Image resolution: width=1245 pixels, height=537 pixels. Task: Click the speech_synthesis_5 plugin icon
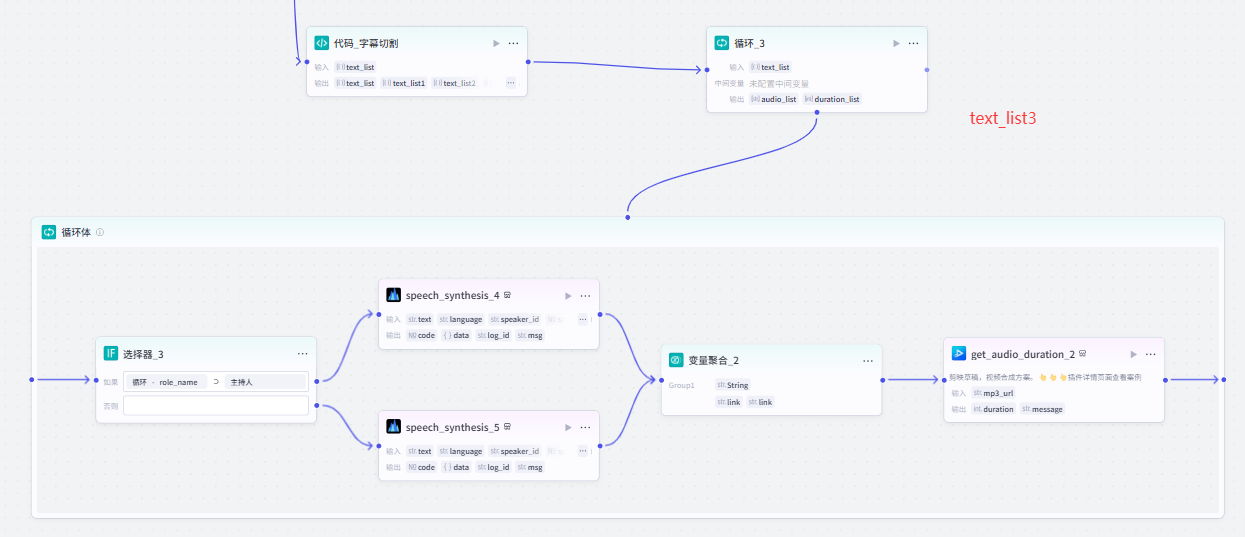393,427
